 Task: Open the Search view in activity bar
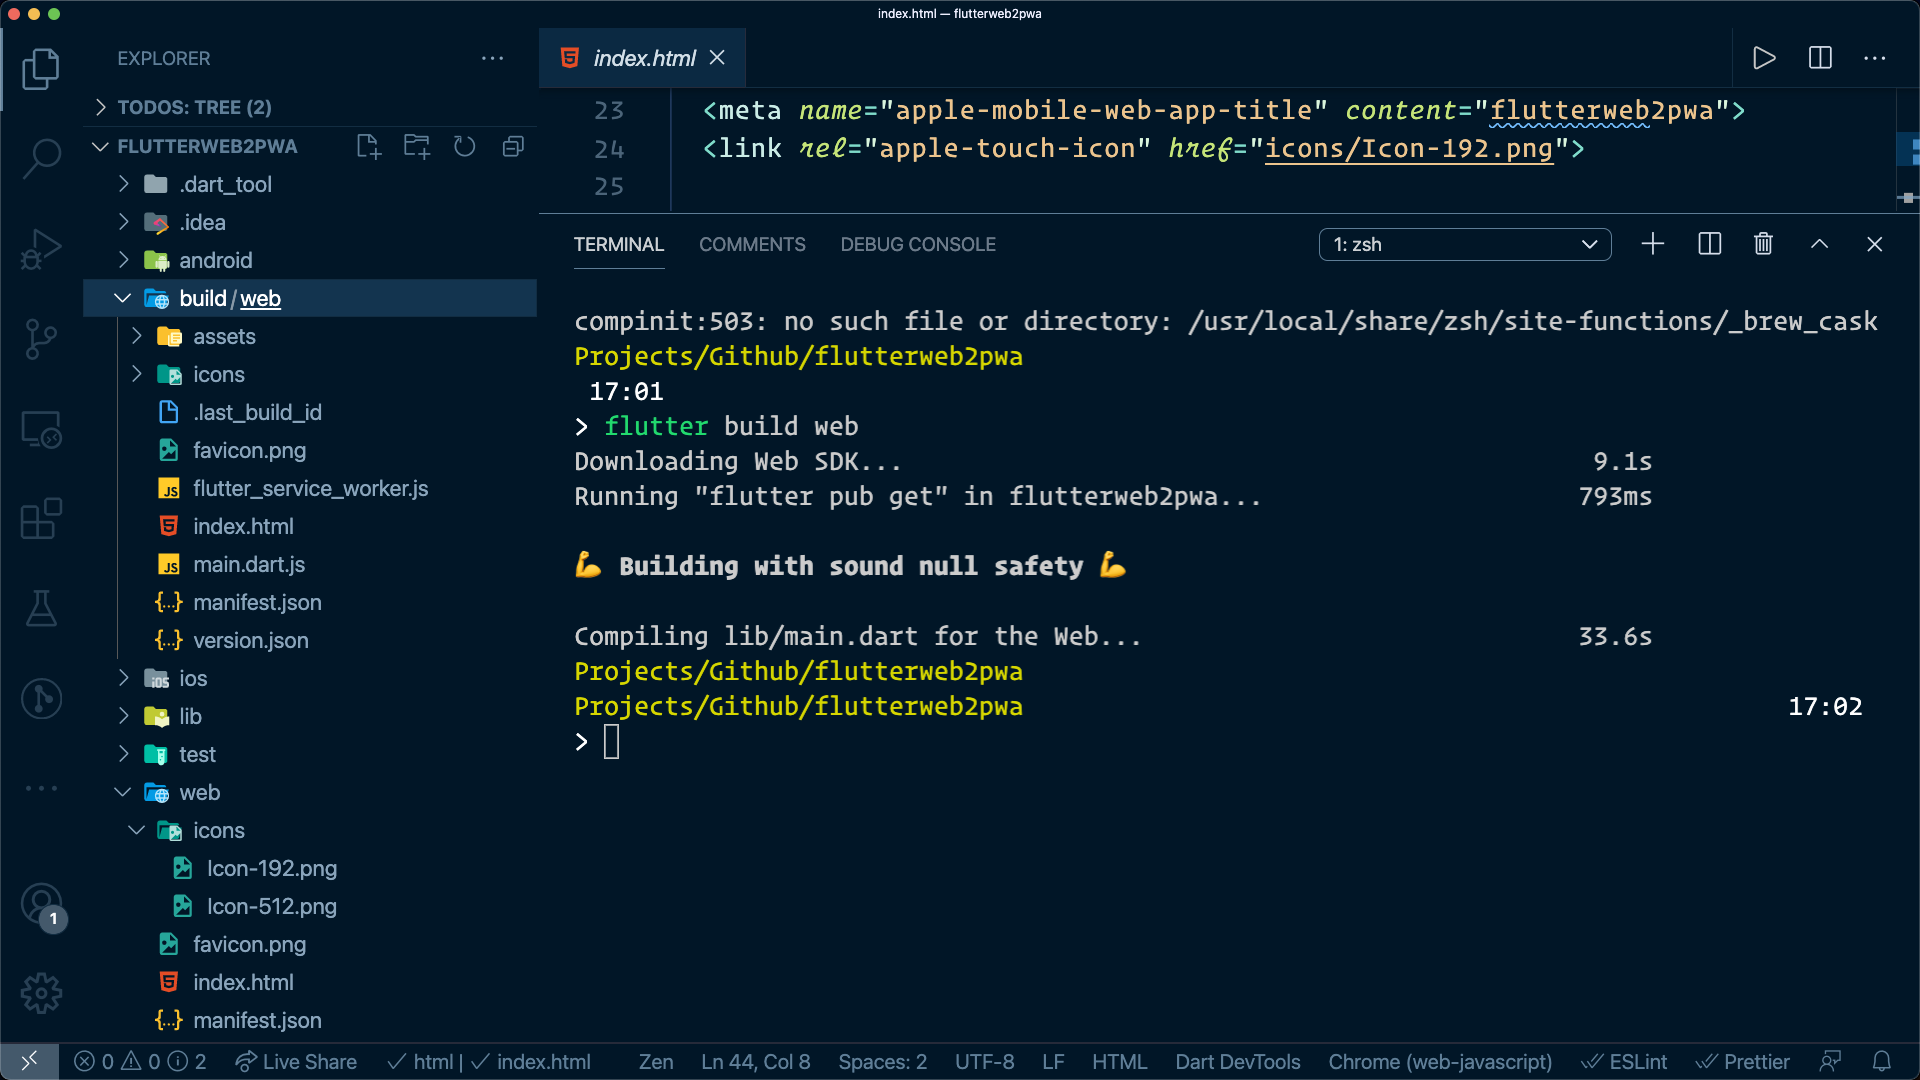tap(41, 158)
